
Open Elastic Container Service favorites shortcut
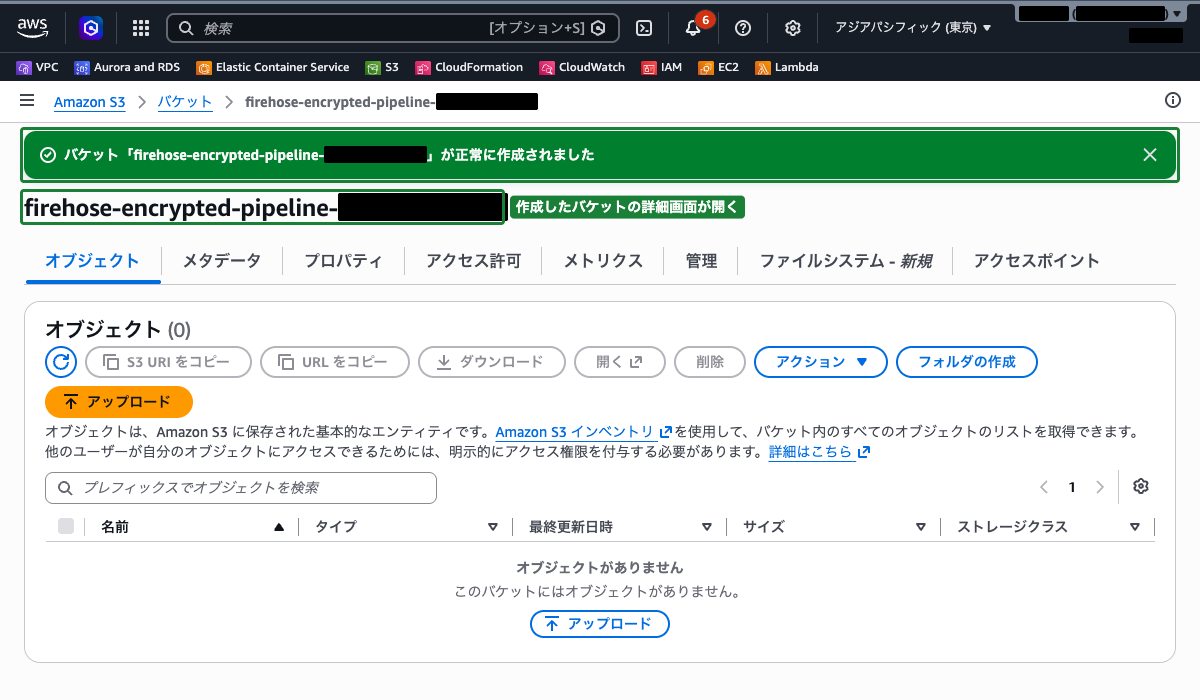coord(273,67)
